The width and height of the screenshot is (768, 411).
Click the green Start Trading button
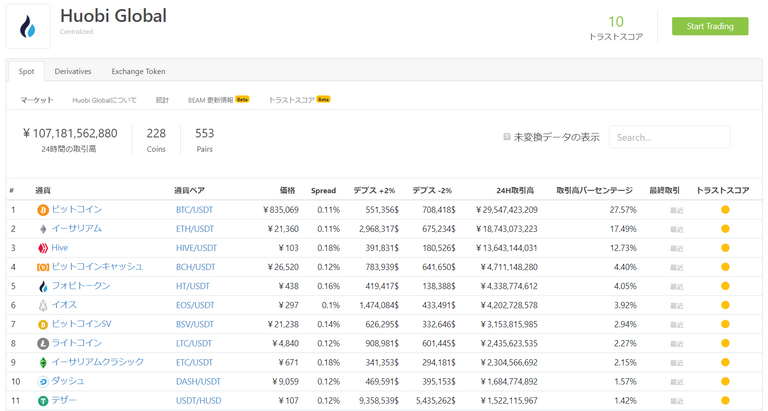click(x=710, y=26)
